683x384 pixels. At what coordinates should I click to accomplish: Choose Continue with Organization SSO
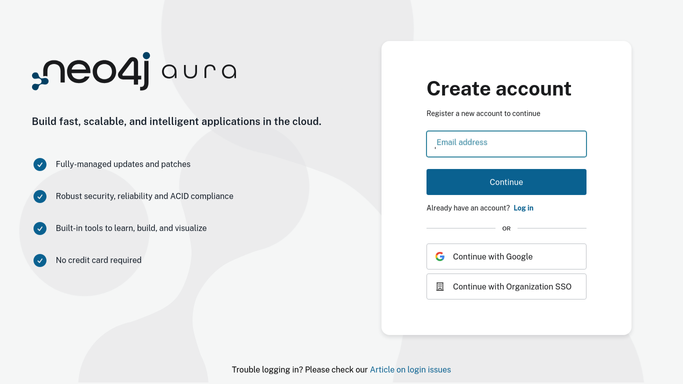coord(506,286)
